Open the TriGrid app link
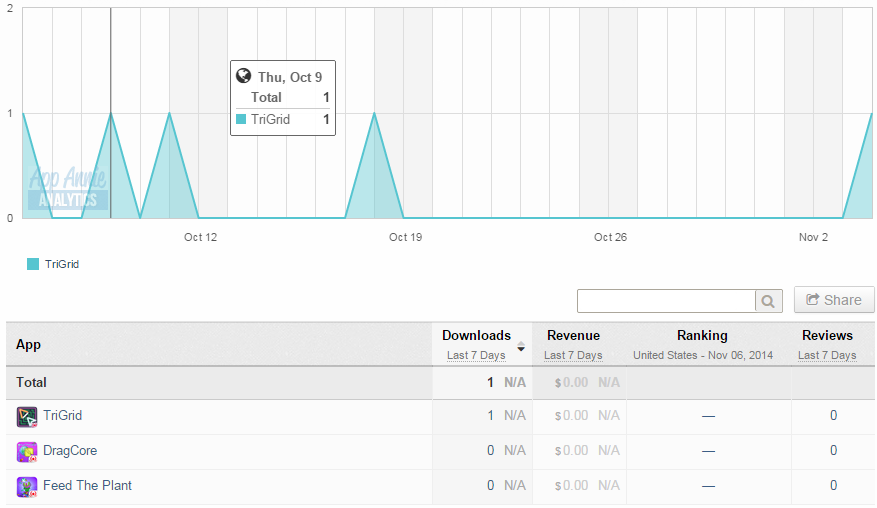 [x=63, y=416]
